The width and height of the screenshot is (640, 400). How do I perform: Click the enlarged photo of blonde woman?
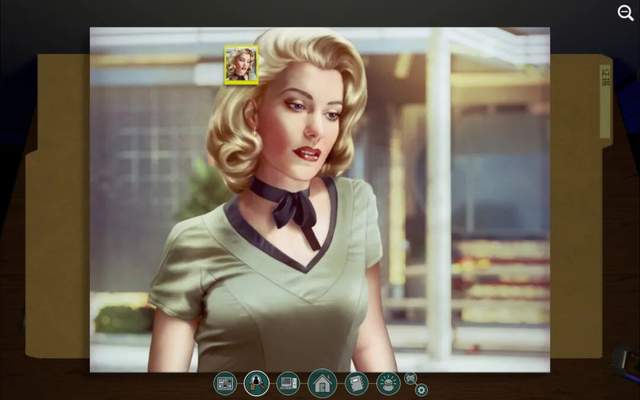click(x=320, y=200)
